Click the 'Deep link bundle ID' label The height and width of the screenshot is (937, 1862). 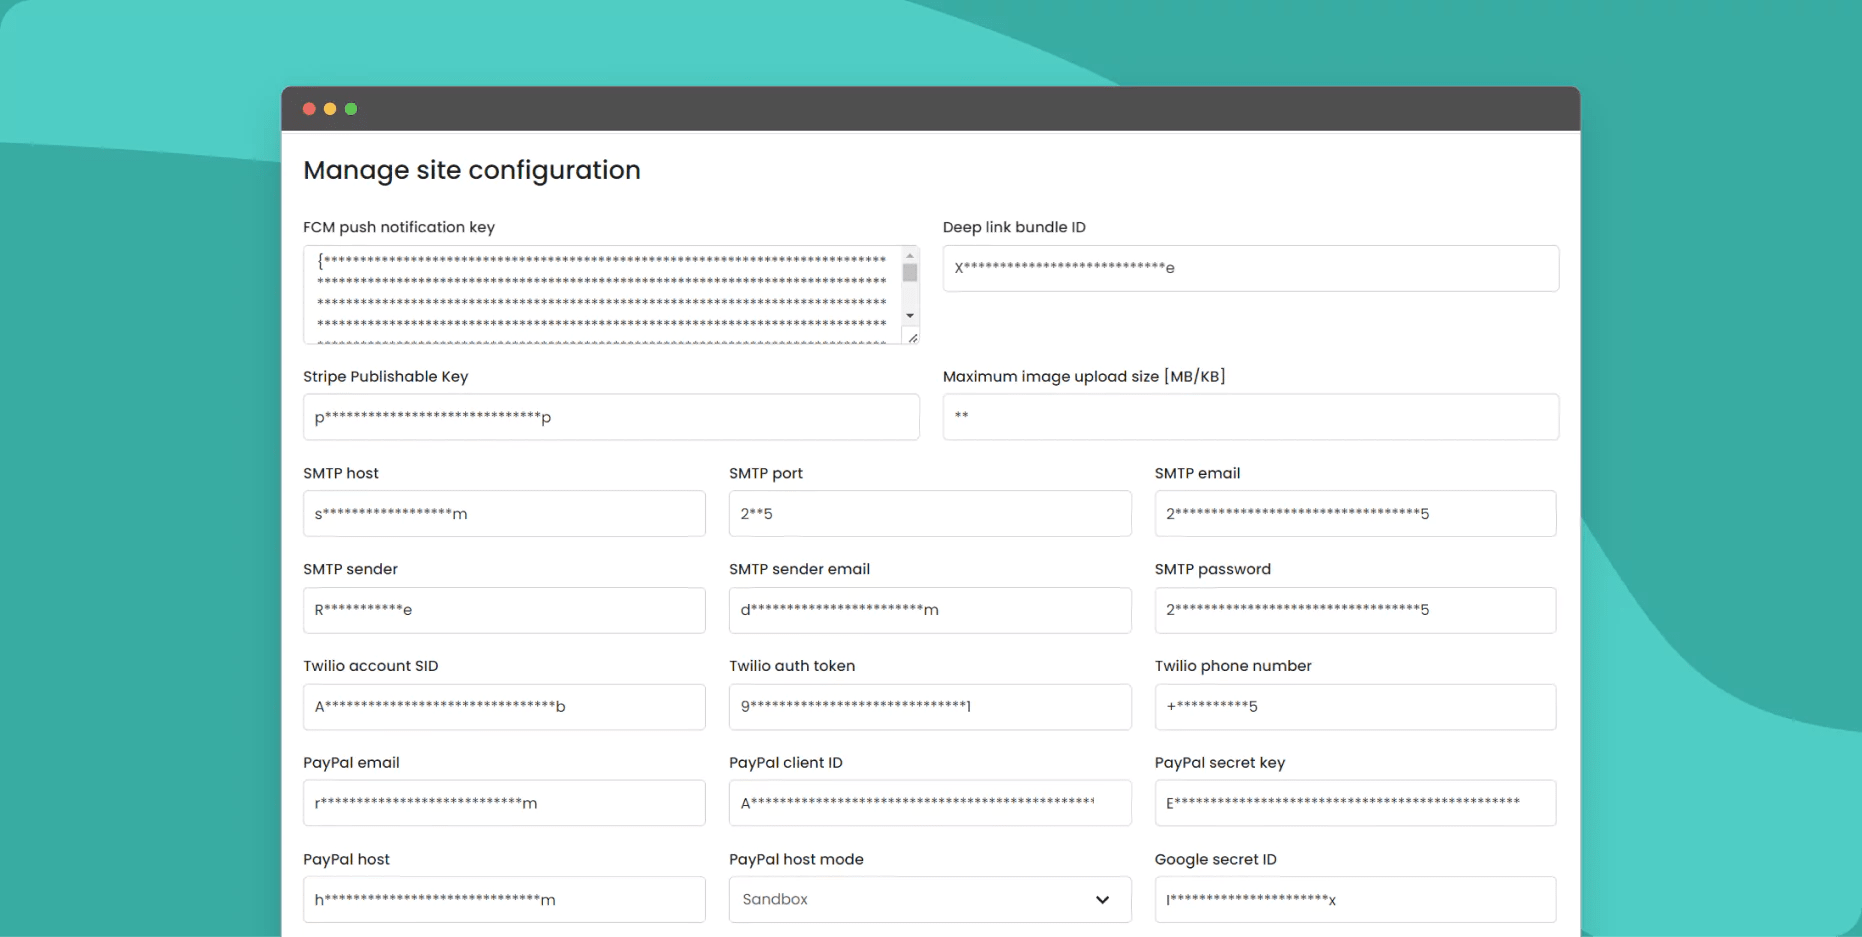coord(1014,228)
